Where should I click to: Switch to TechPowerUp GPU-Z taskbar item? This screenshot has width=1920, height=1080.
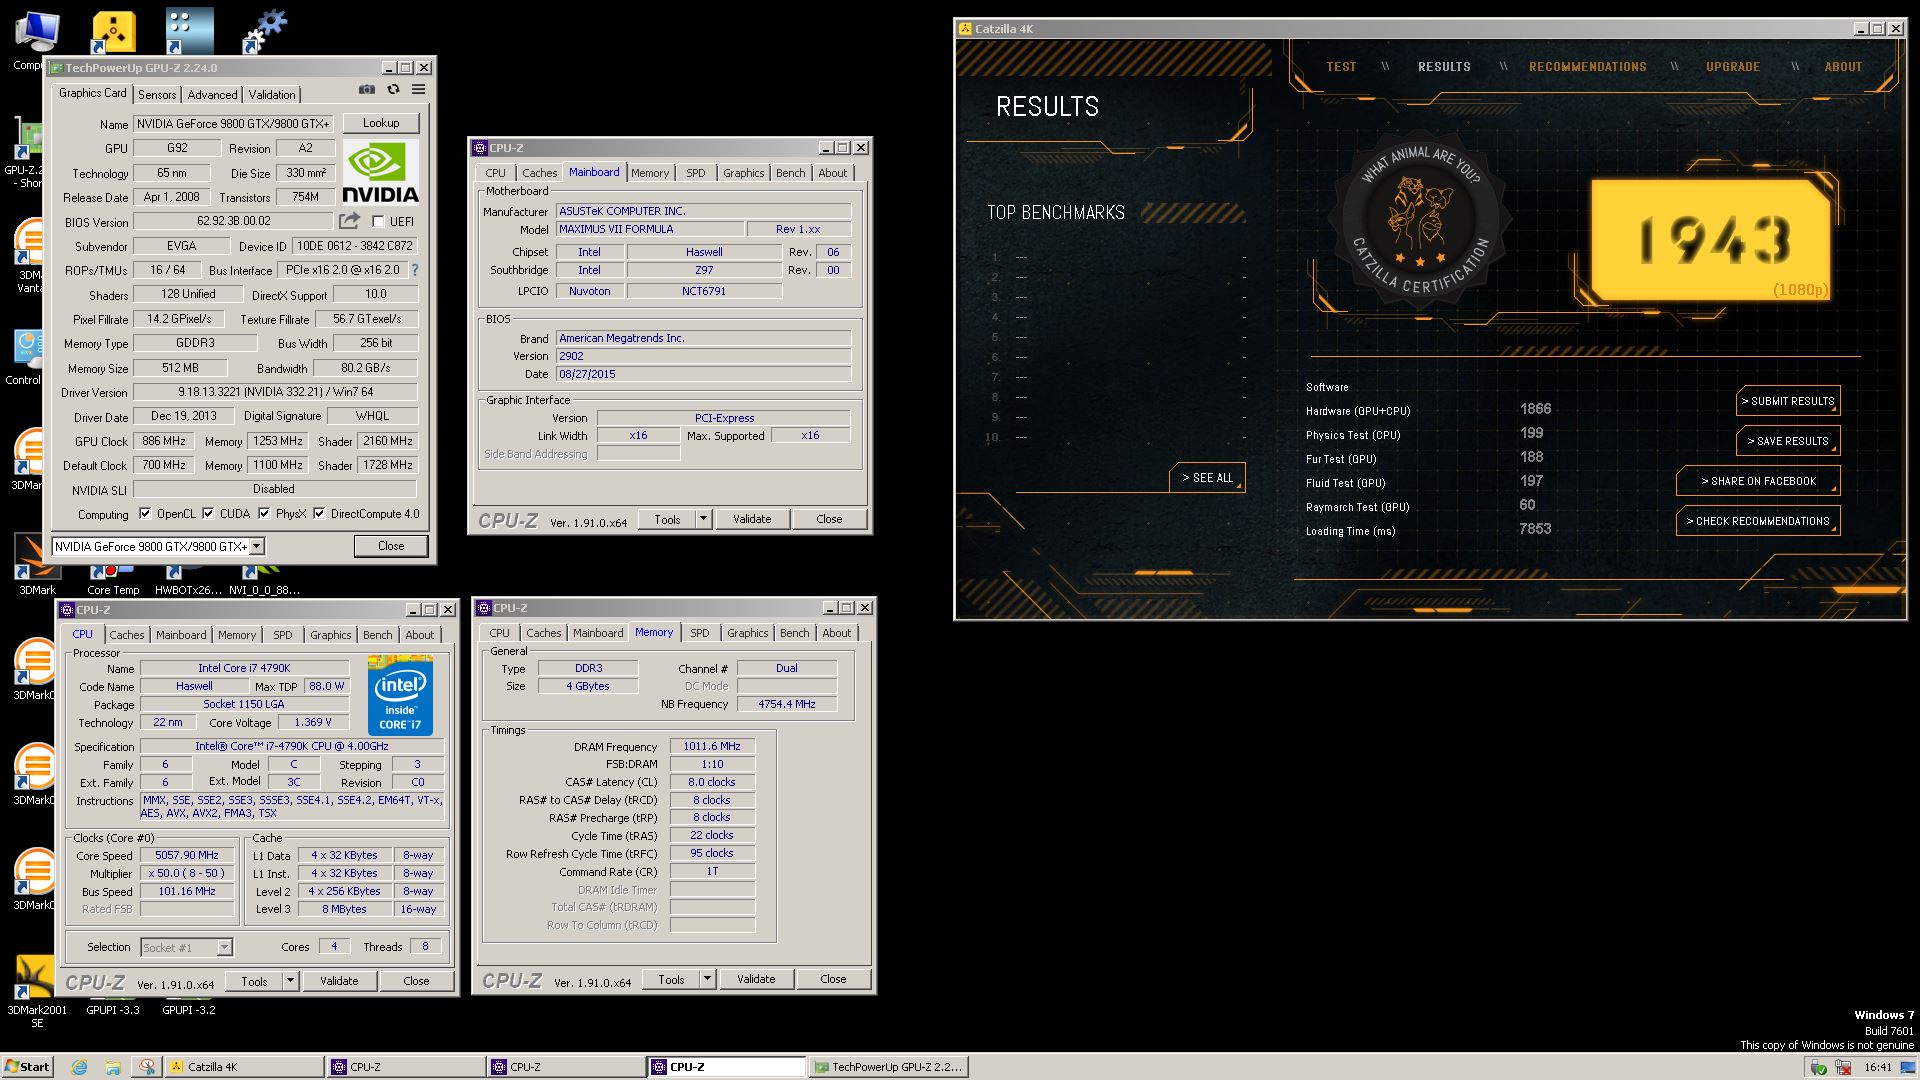[x=888, y=1067]
